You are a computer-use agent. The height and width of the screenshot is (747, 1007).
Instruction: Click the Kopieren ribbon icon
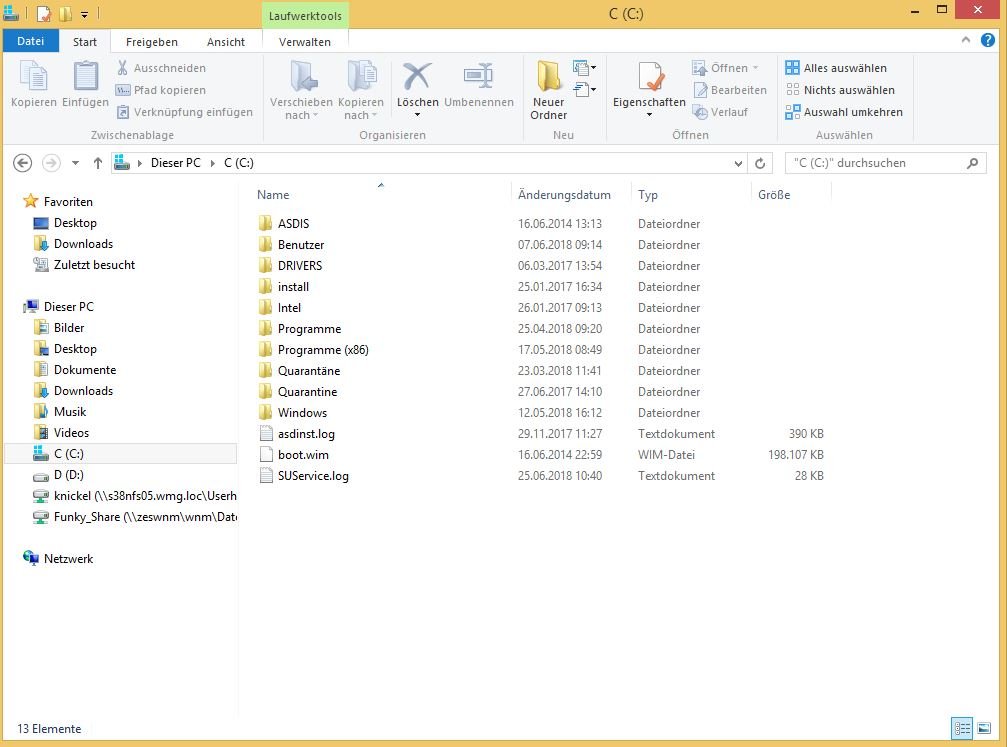pyautogui.click(x=33, y=76)
